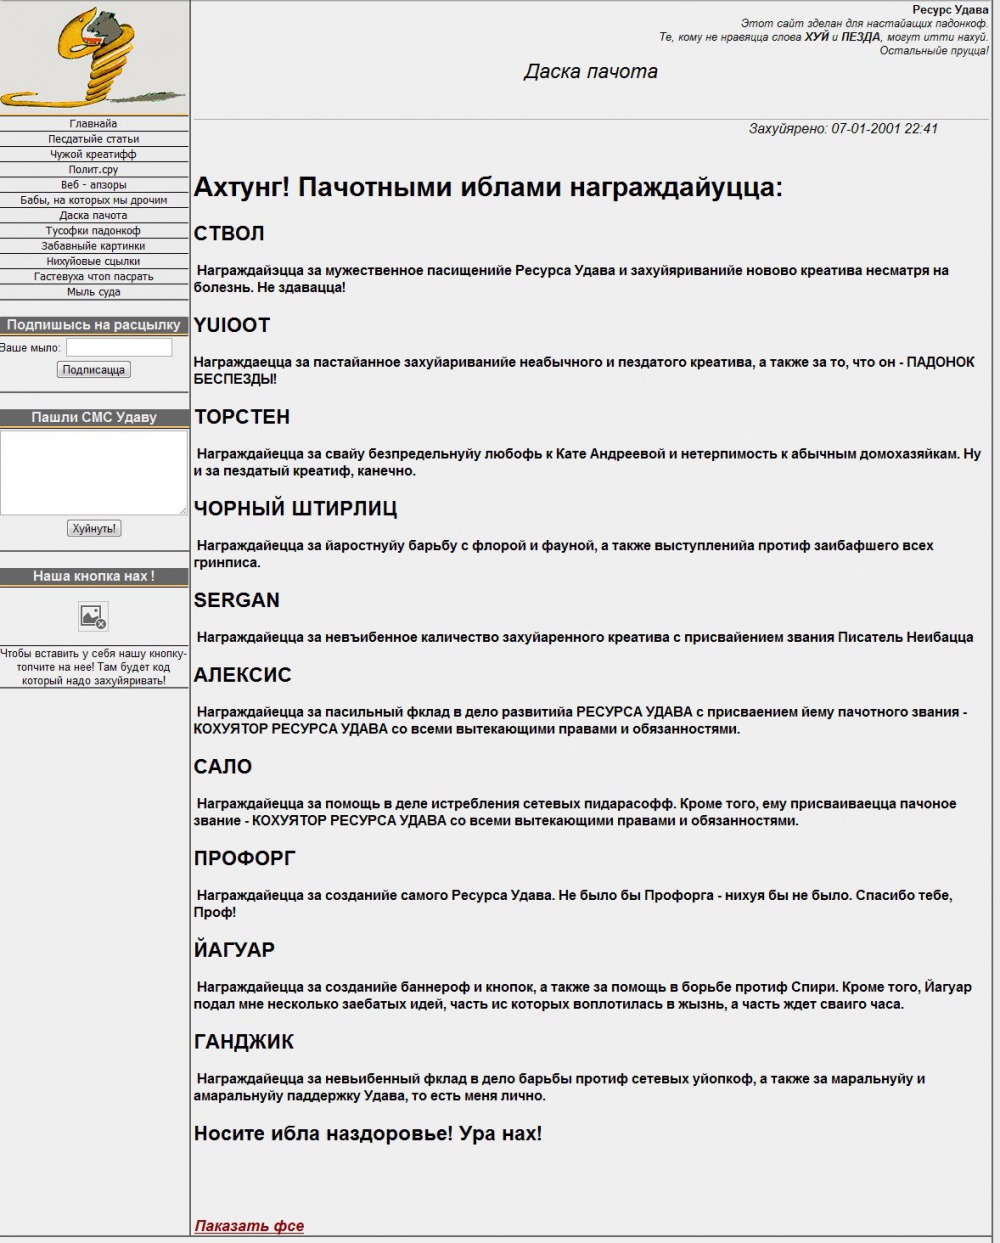Open the menu item starting with Бабы
Screen dimensions: 1000x1243
(93, 200)
